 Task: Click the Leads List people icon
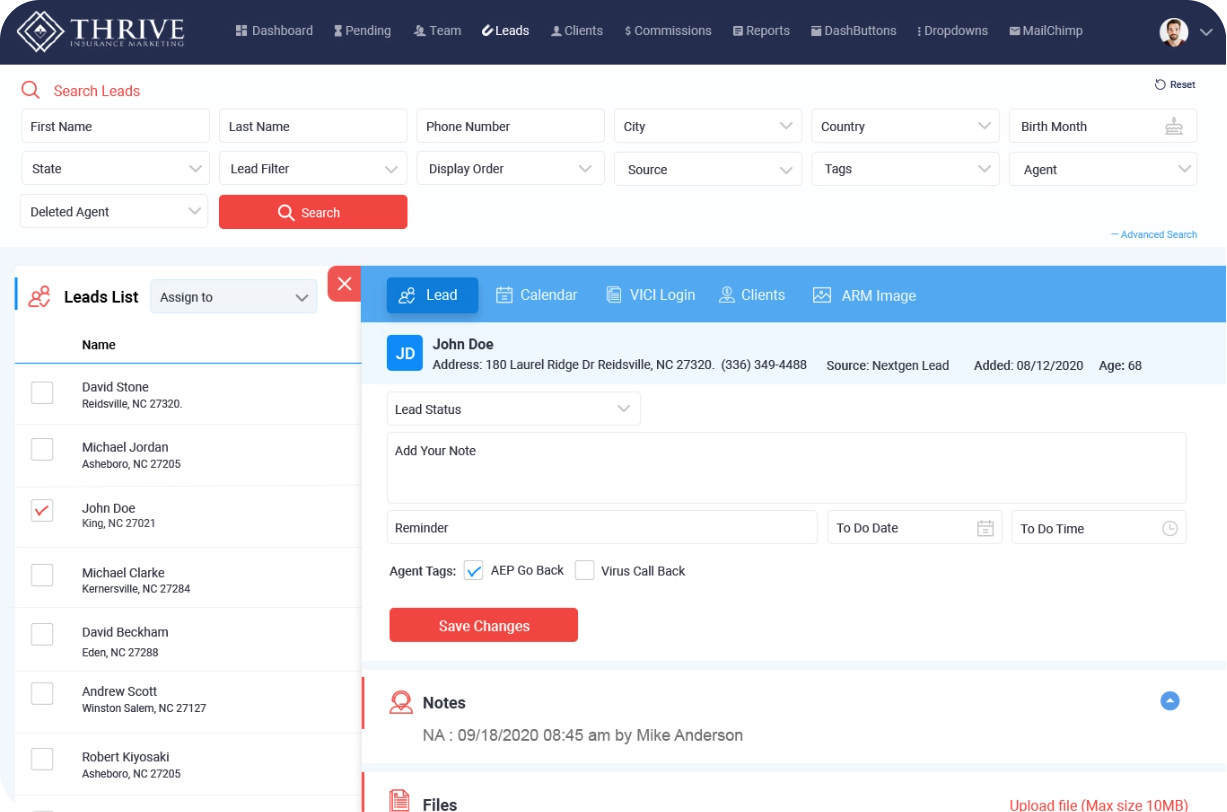(39, 296)
